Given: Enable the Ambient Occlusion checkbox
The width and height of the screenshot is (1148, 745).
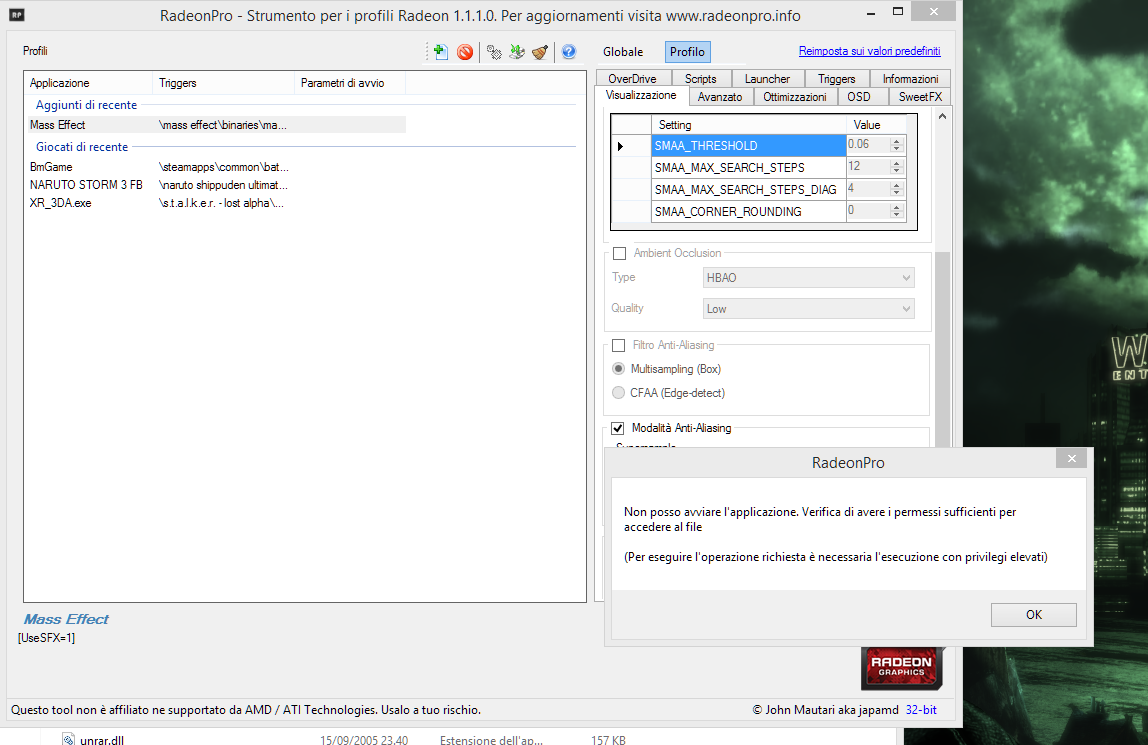Looking at the screenshot, I should point(619,253).
